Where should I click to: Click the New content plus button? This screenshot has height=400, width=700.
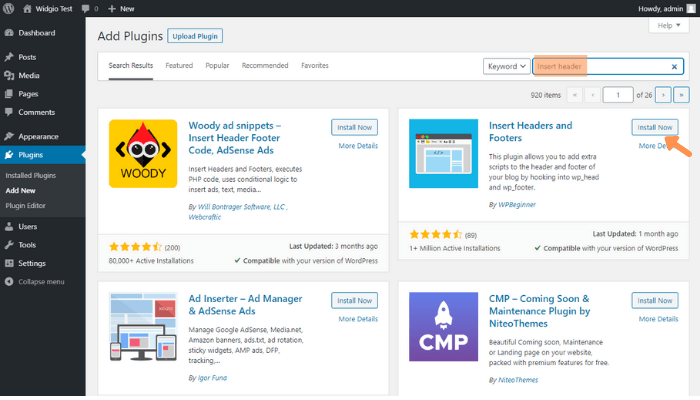tap(121, 8)
